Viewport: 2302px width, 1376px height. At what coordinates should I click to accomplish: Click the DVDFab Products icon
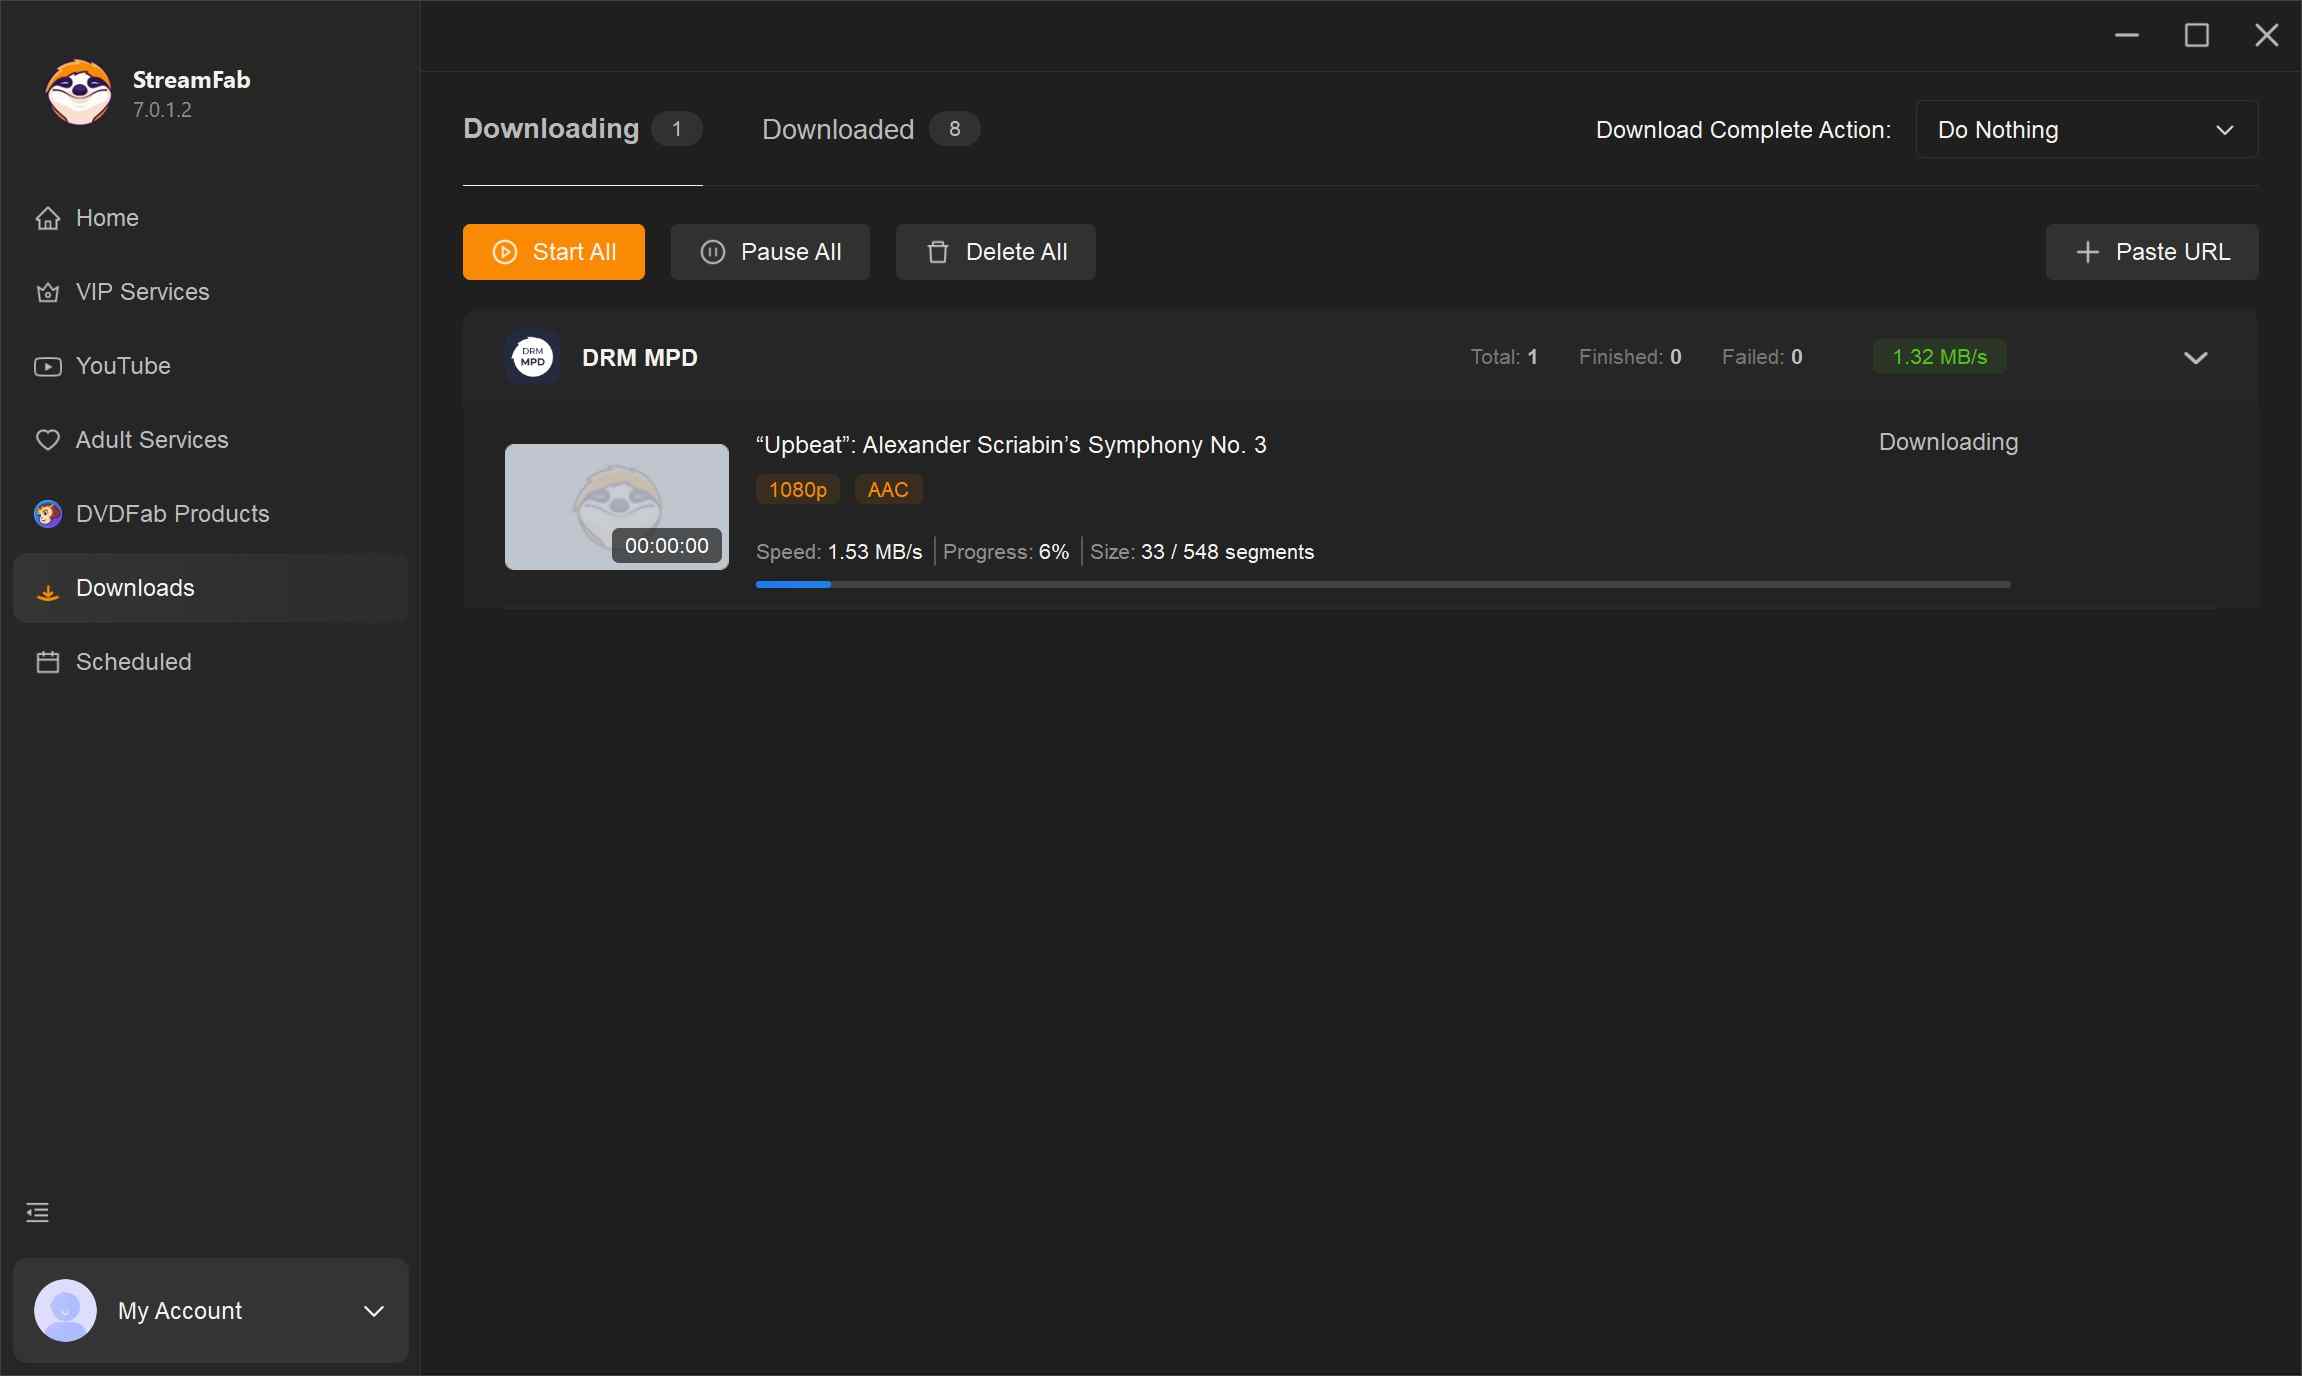tap(47, 514)
